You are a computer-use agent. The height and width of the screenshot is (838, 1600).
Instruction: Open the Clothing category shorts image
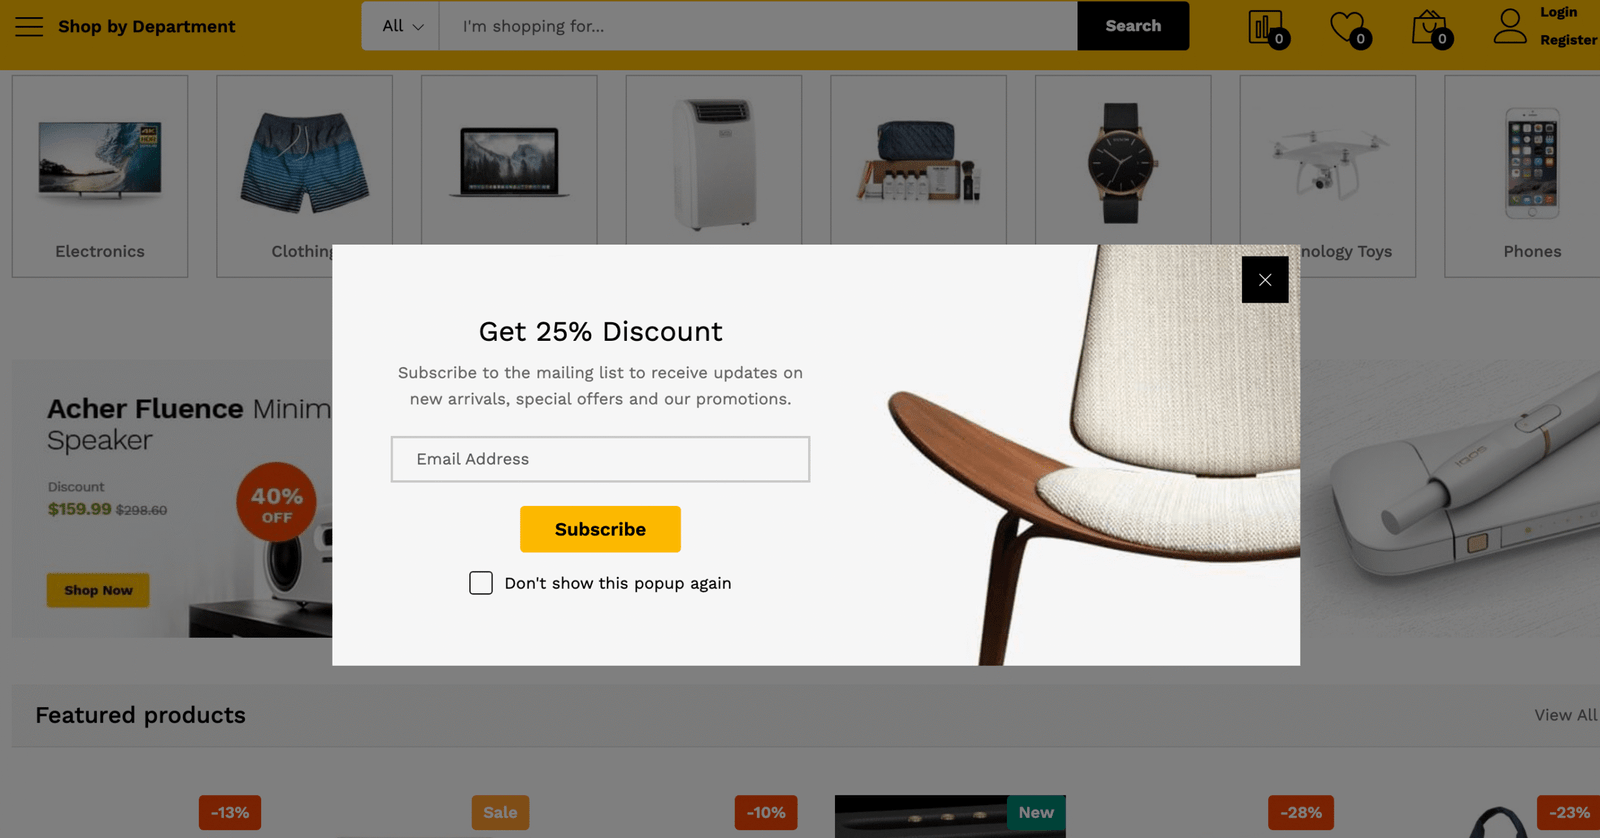point(304,162)
